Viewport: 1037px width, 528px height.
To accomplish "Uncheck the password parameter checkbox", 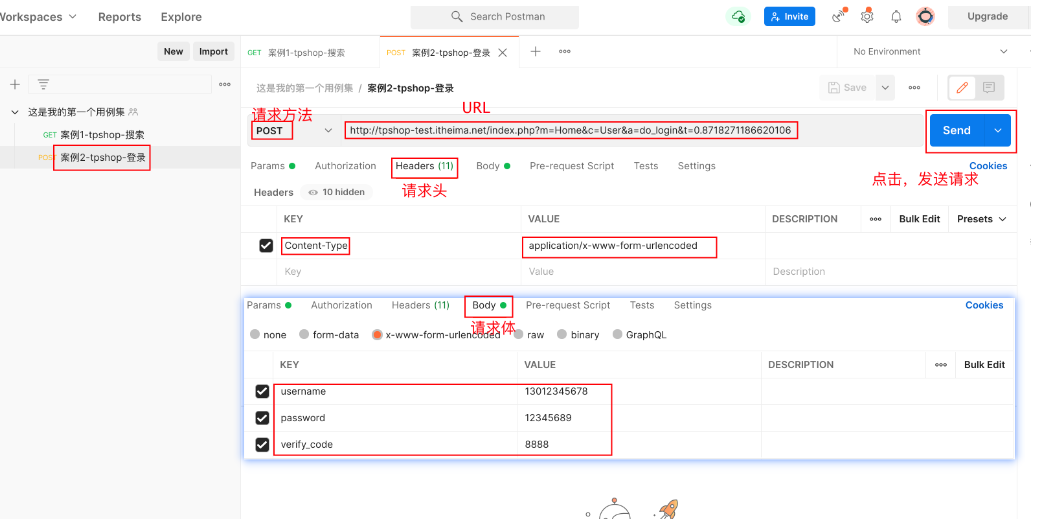I will [262, 418].
